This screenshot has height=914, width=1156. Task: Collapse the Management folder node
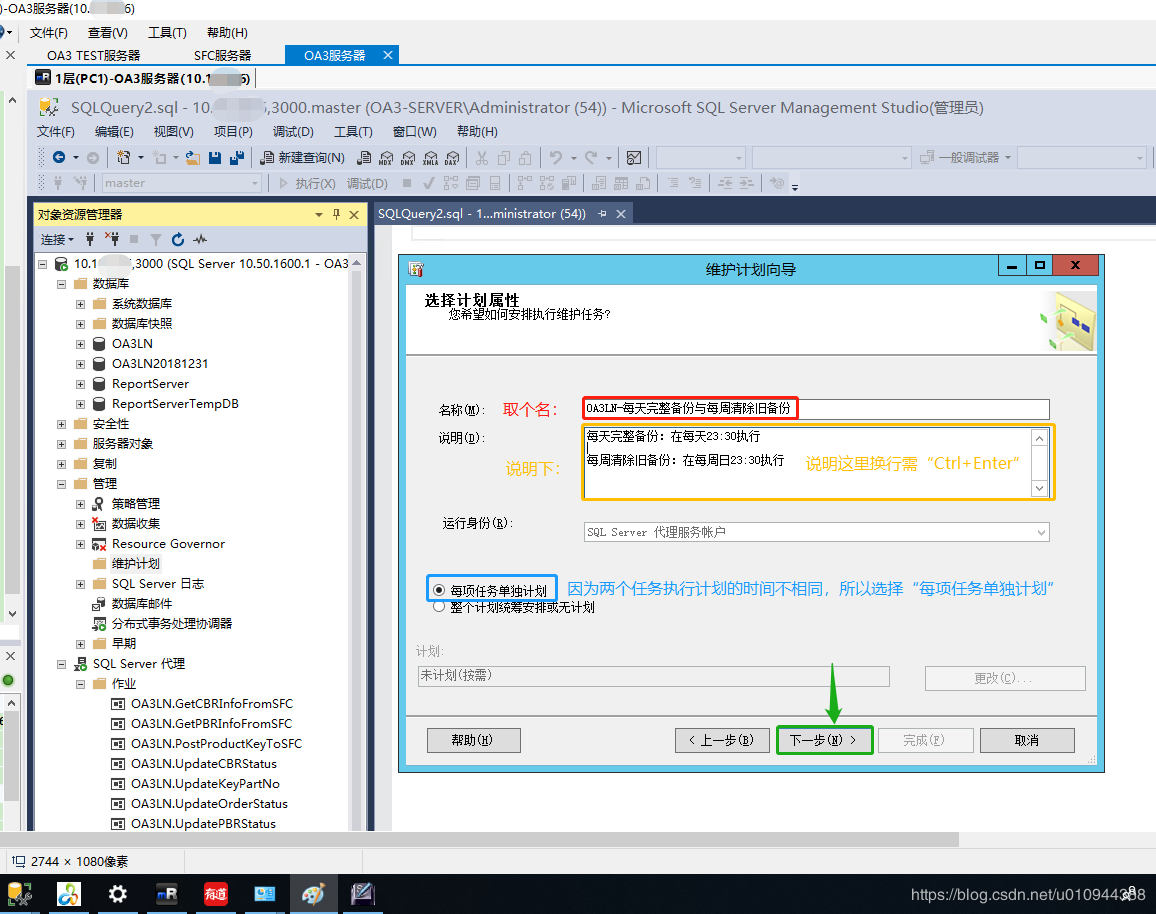pyautogui.click(x=61, y=484)
